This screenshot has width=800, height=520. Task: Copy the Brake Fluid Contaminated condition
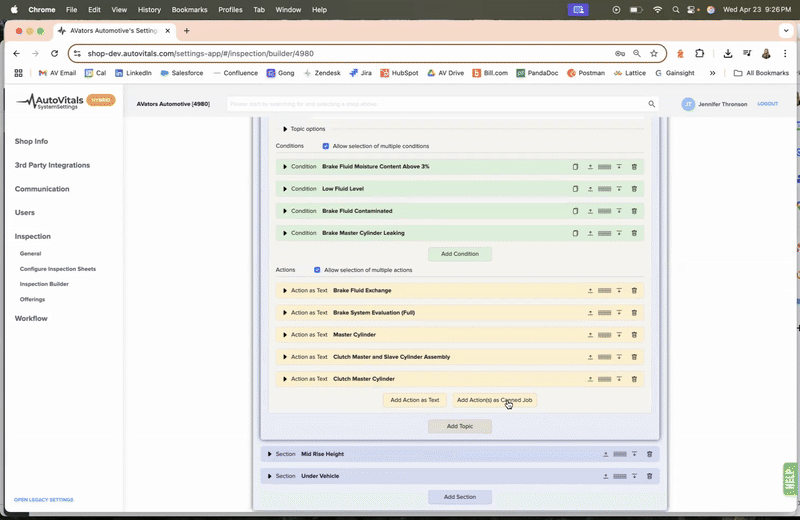click(x=575, y=211)
